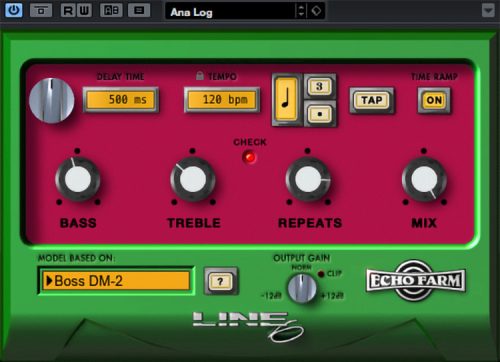Open preset management diamond icon
Image resolution: width=500 pixels, height=362 pixels.
pos(316,11)
